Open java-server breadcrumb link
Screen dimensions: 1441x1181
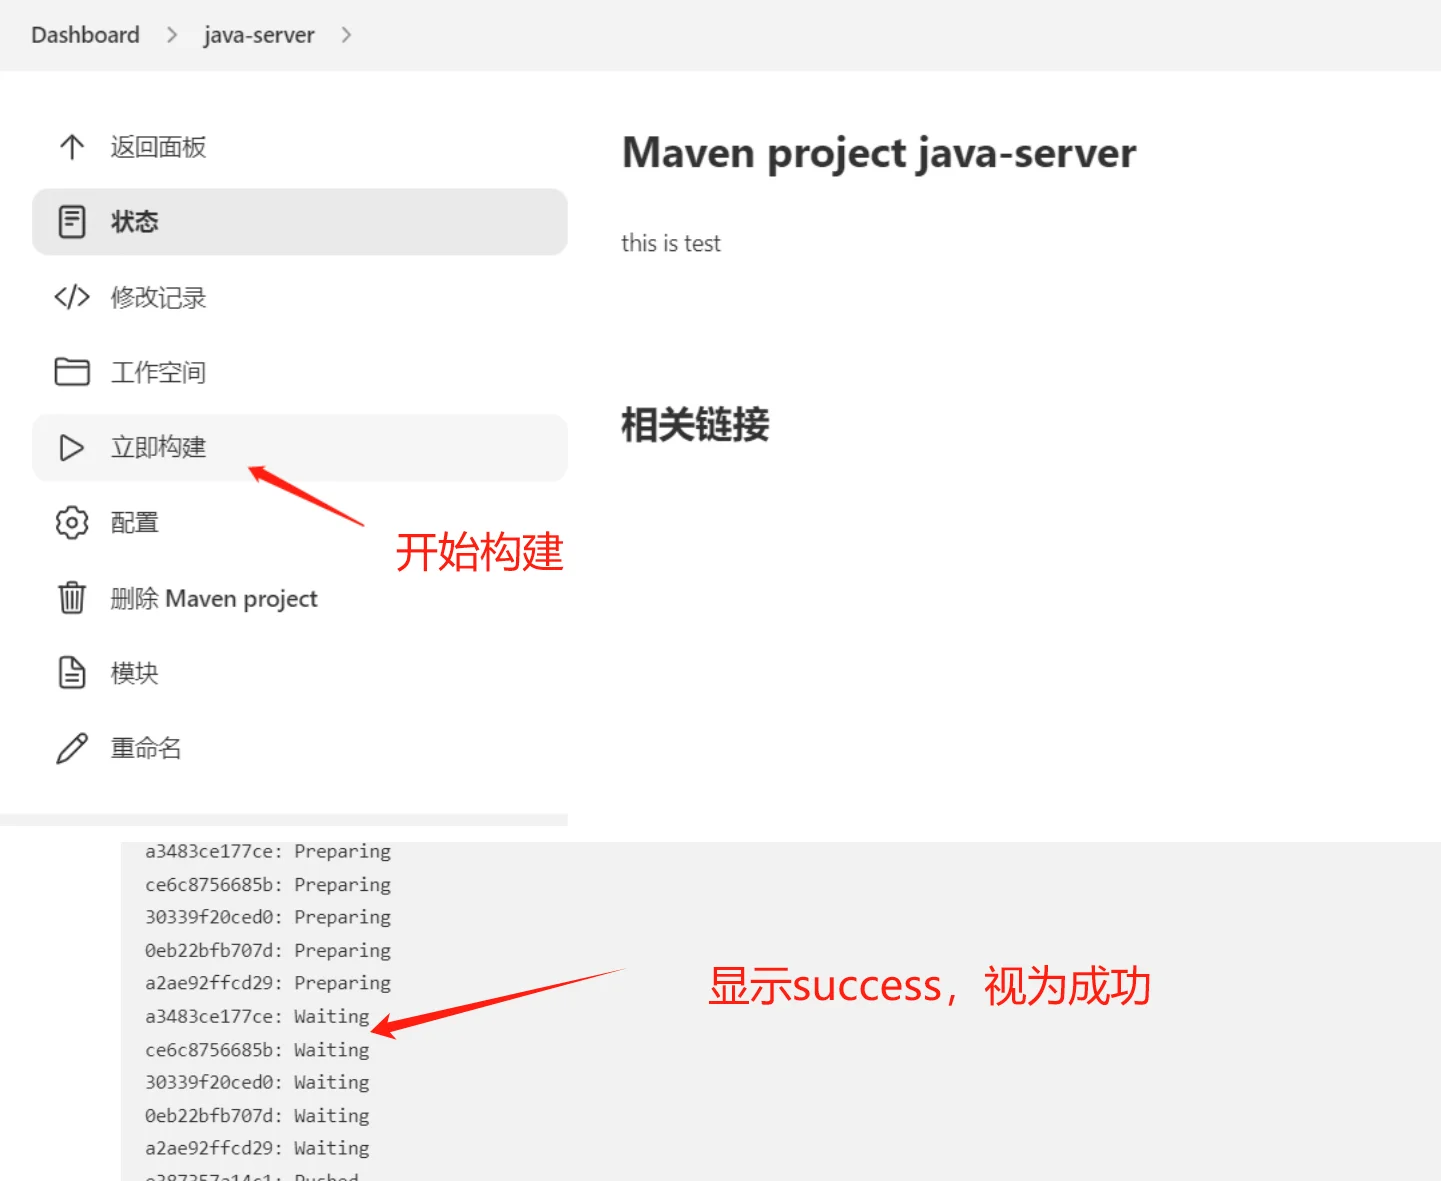point(259,35)
